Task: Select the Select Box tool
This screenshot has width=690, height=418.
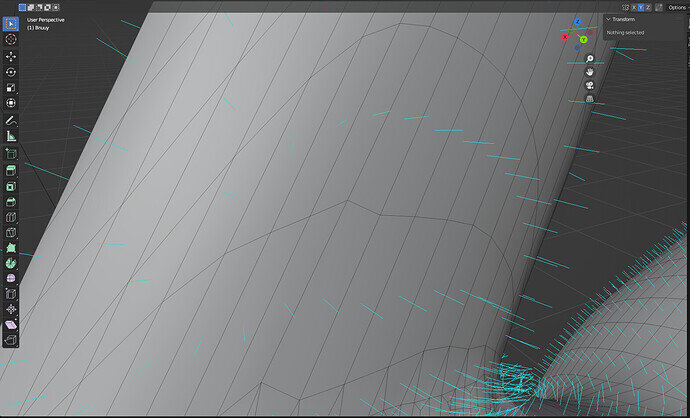Action: point(11,24)
